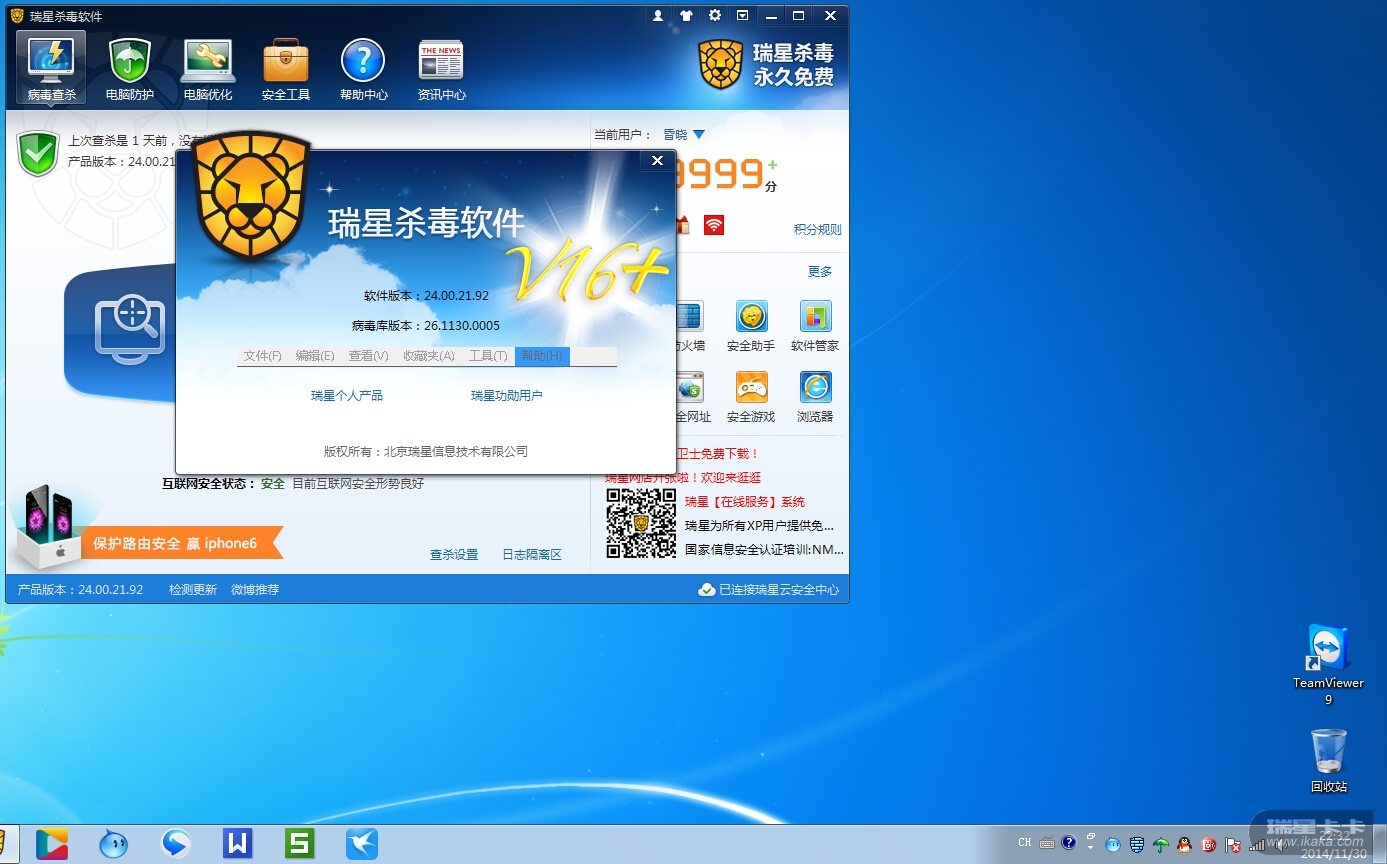Open the 帮助中心 help center
Viewport: 1387px width, 864px height.
click(364, 68)
